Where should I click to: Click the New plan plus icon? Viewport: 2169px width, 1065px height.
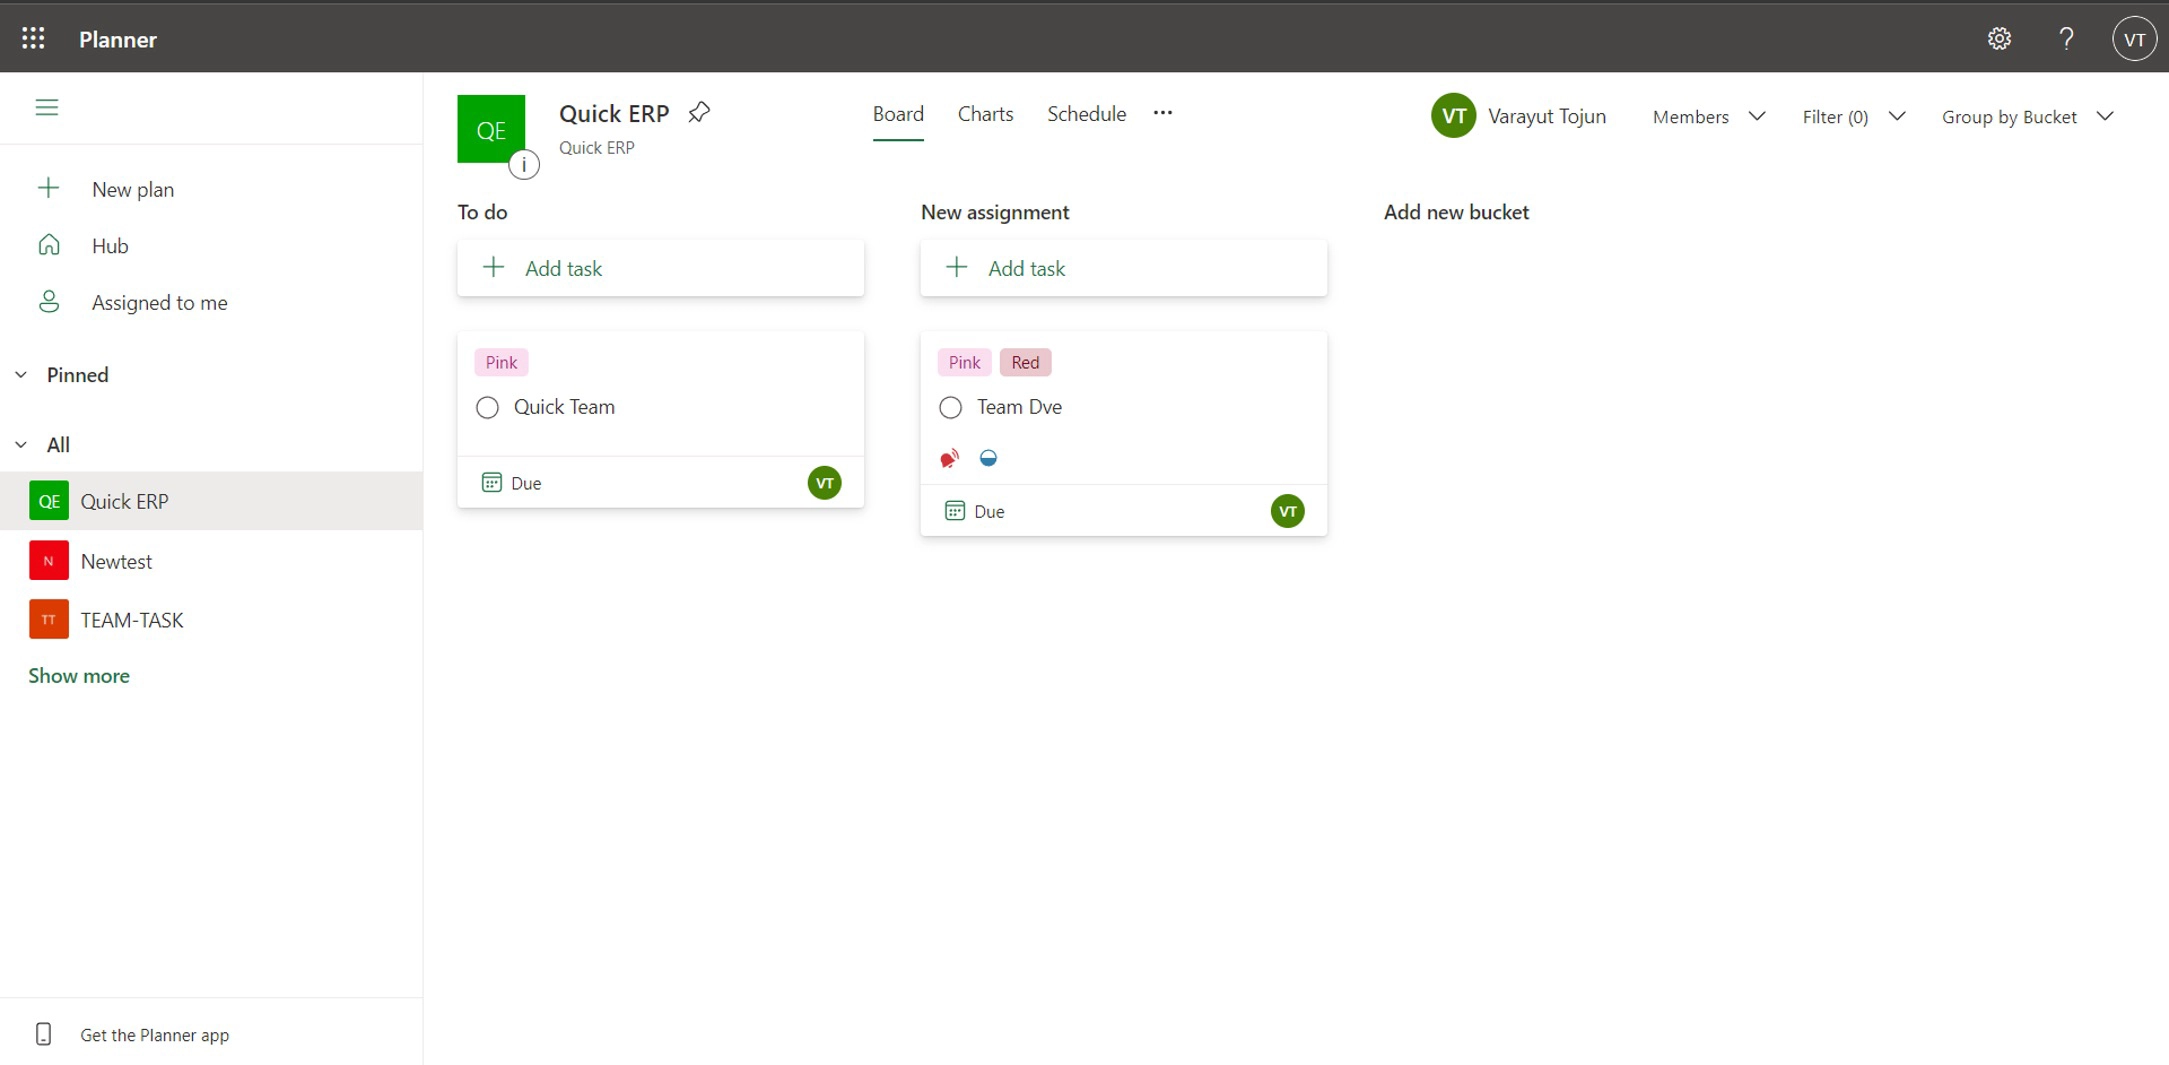click(48, 188)
